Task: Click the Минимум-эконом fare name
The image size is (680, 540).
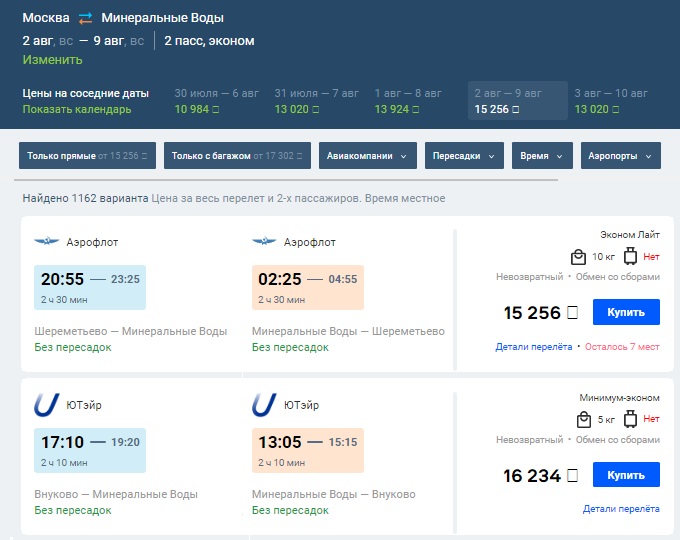Action: click(x=619, y=398)
